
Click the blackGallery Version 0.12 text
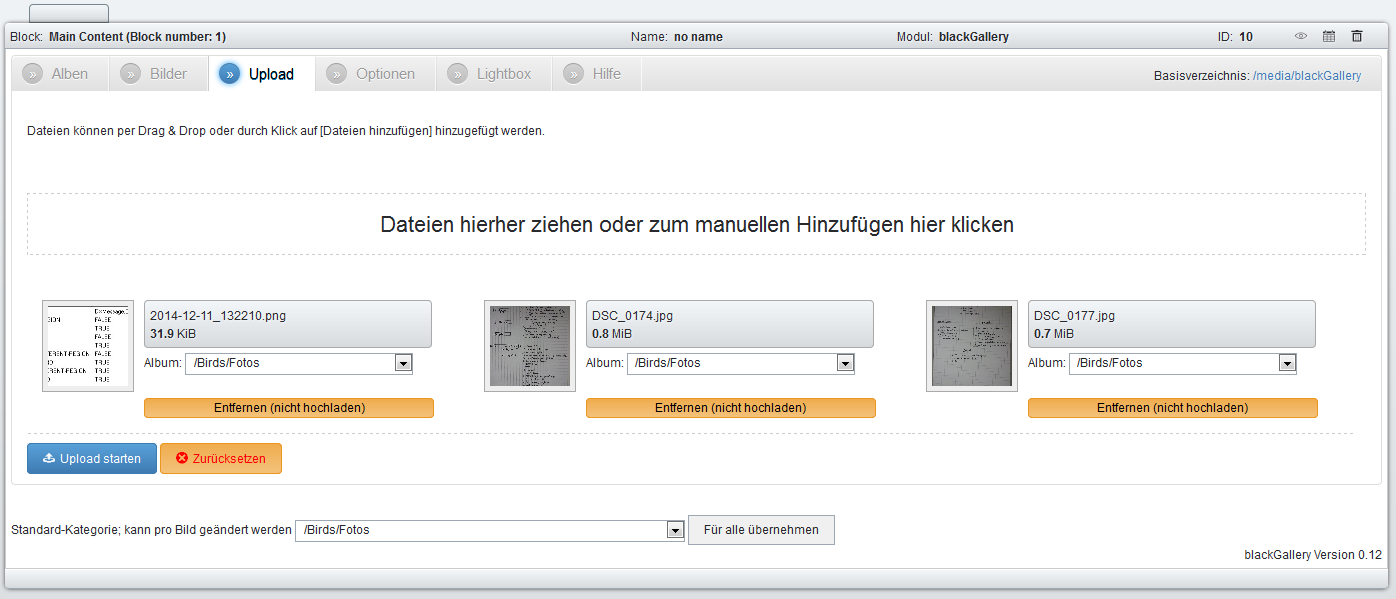tap(1313, 555)
